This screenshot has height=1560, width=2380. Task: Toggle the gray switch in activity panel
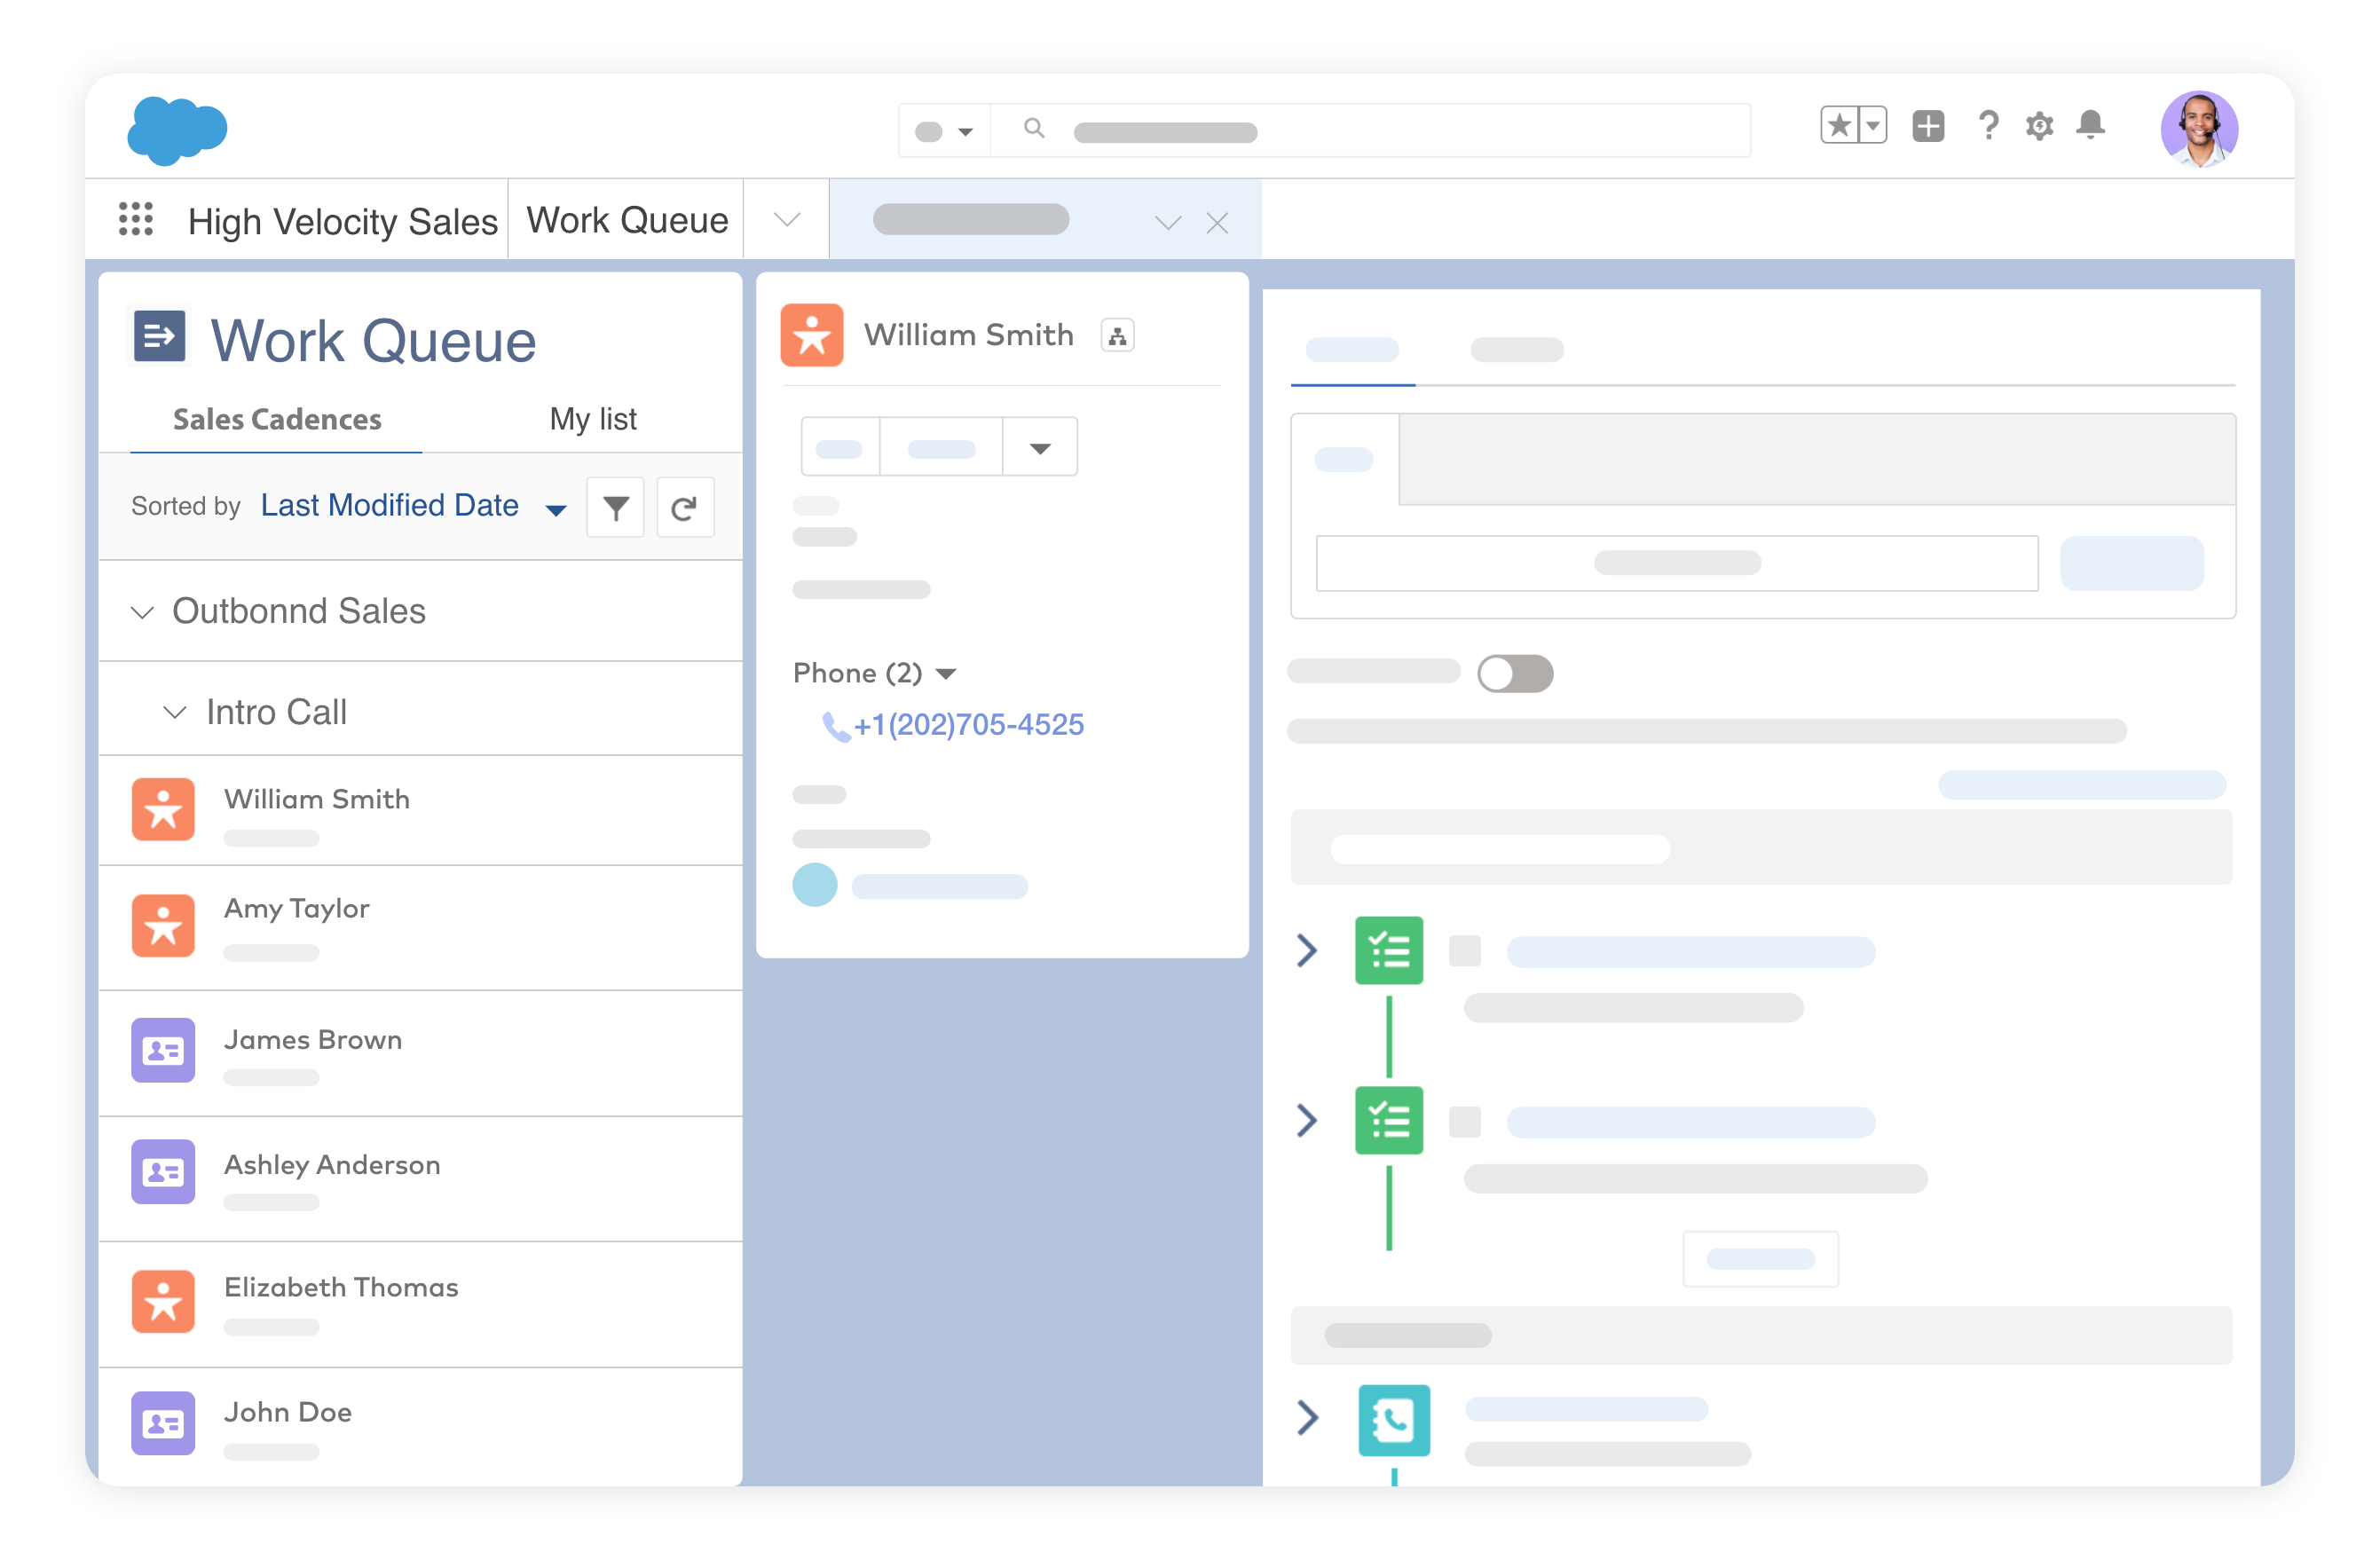coord(1514,673)
